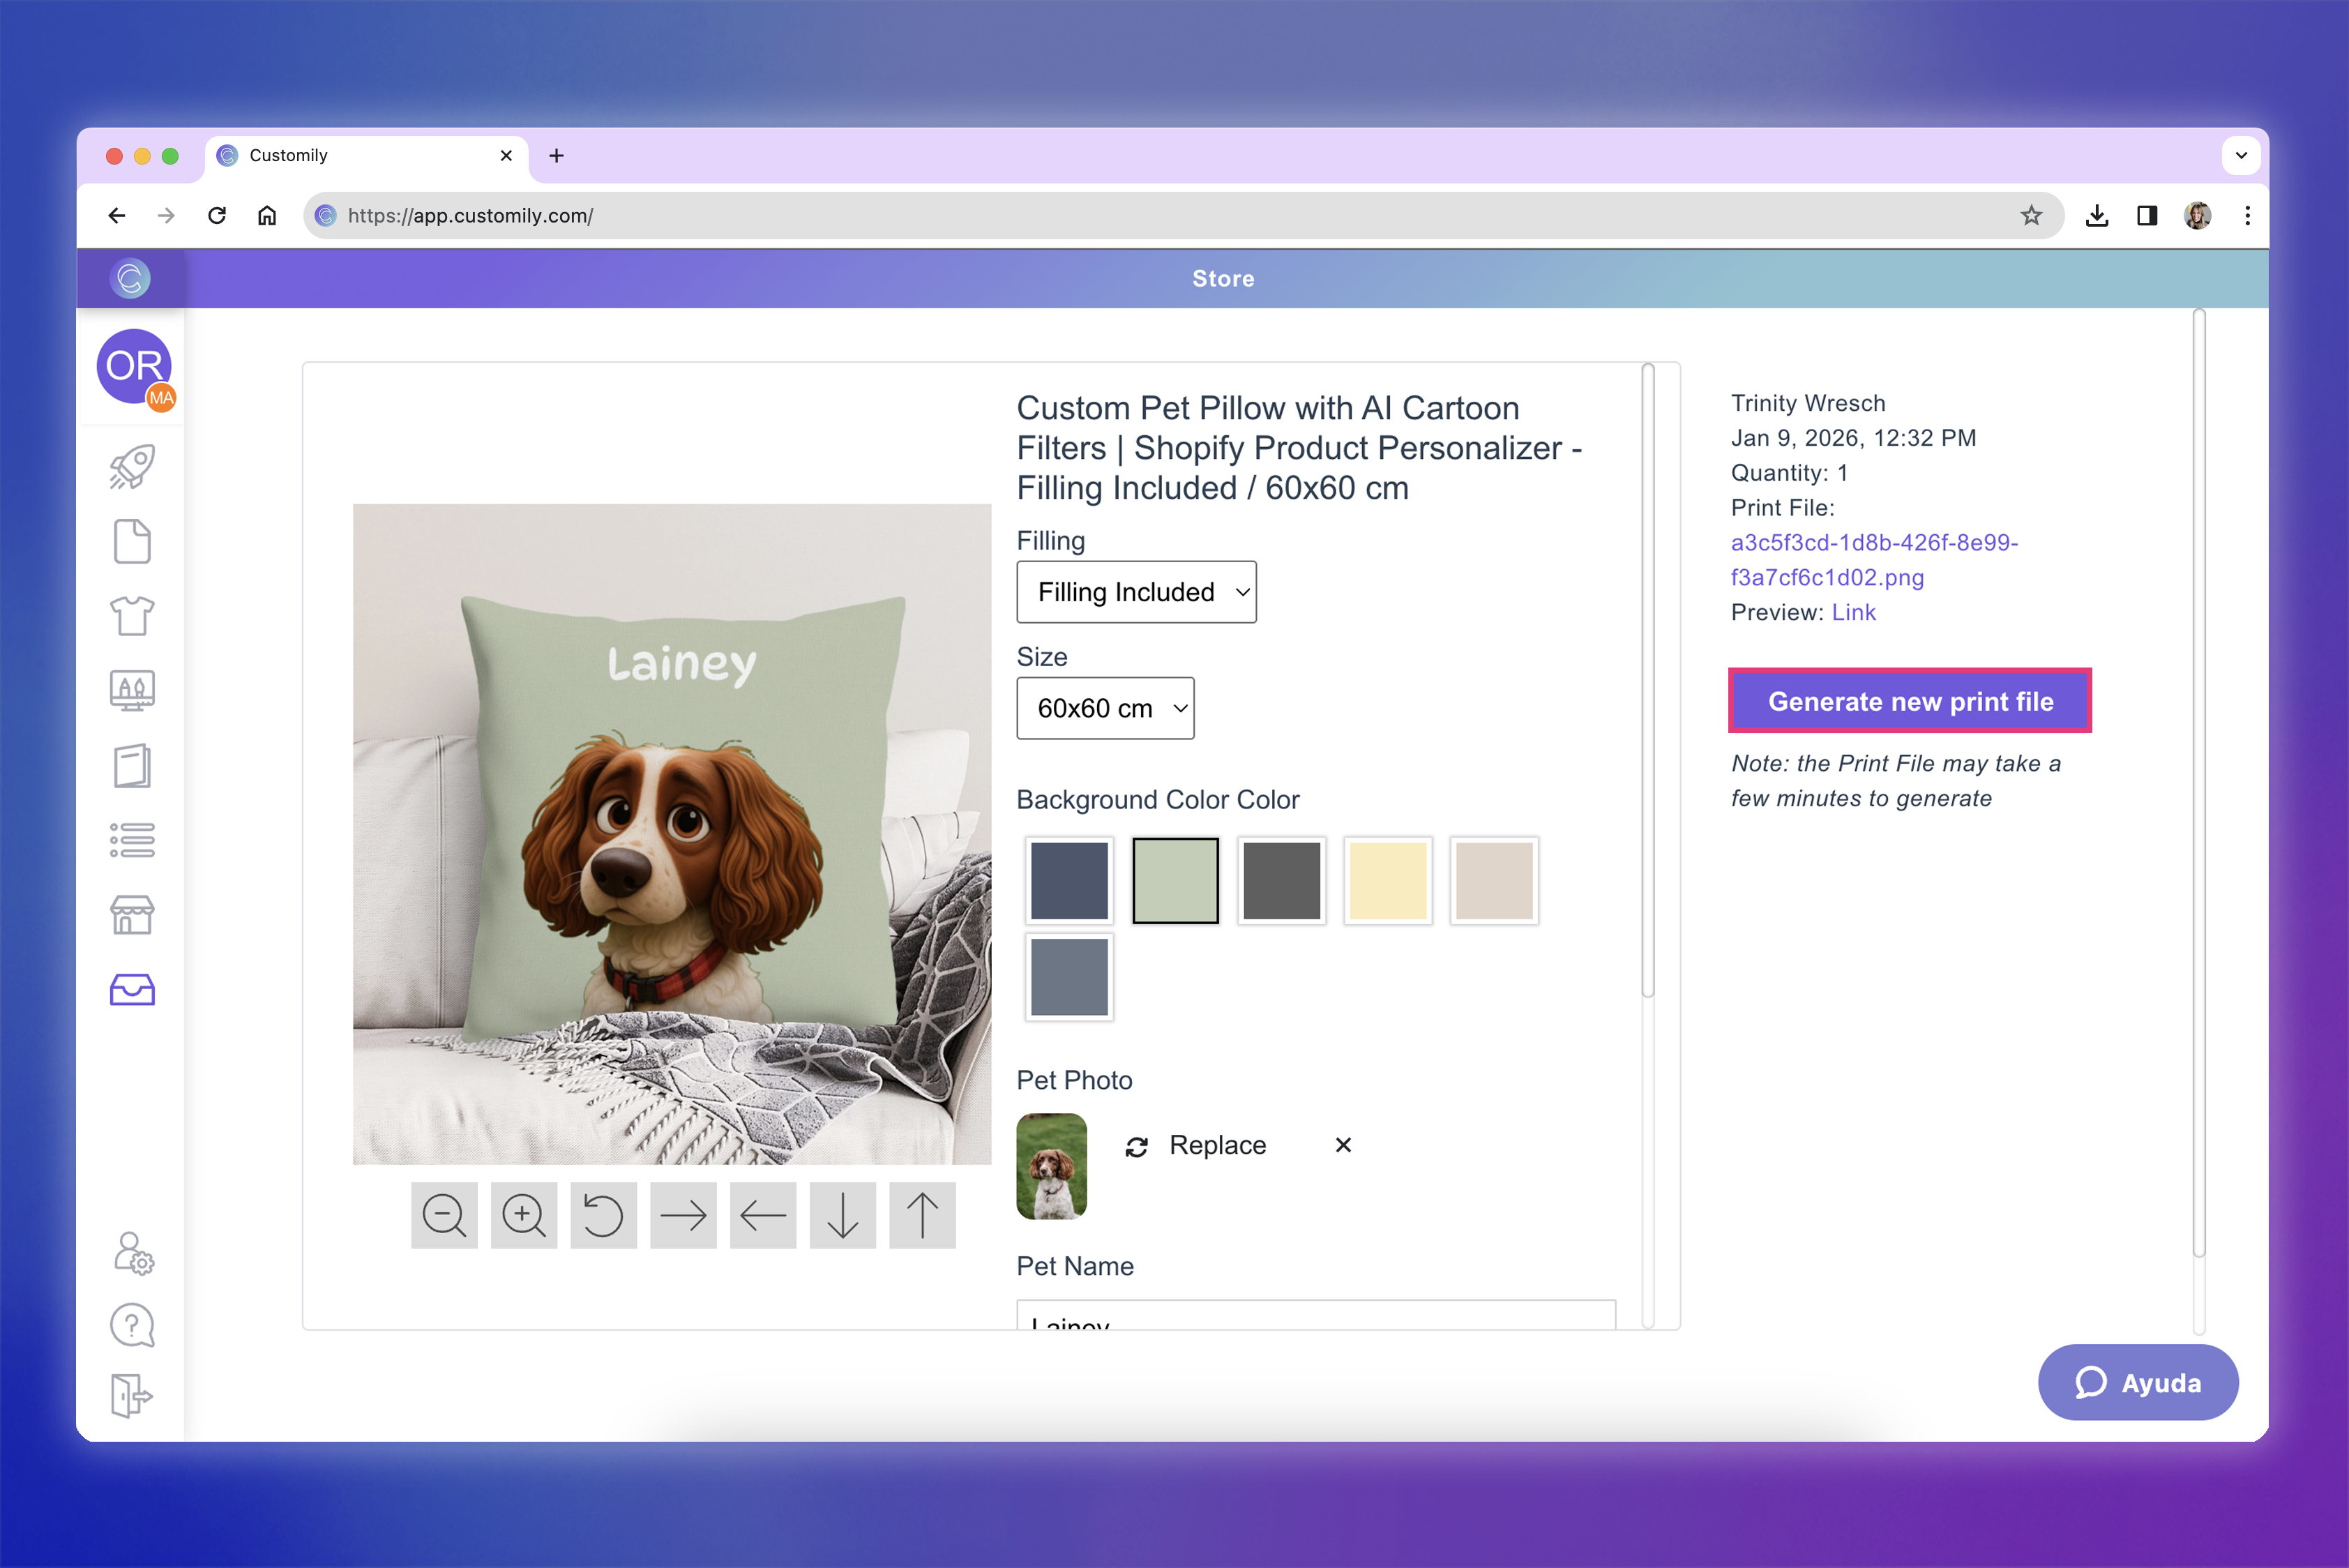Rotate the pet image counterclockwise

pyautogui.click(x=603, y=1215)
